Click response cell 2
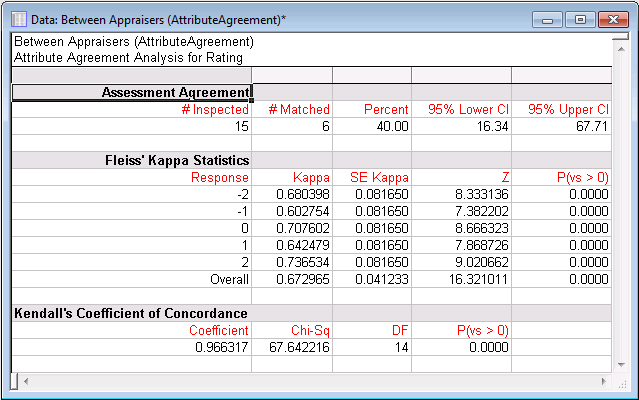This screenshot has width=639, height=400. click(x=132, y=262)
